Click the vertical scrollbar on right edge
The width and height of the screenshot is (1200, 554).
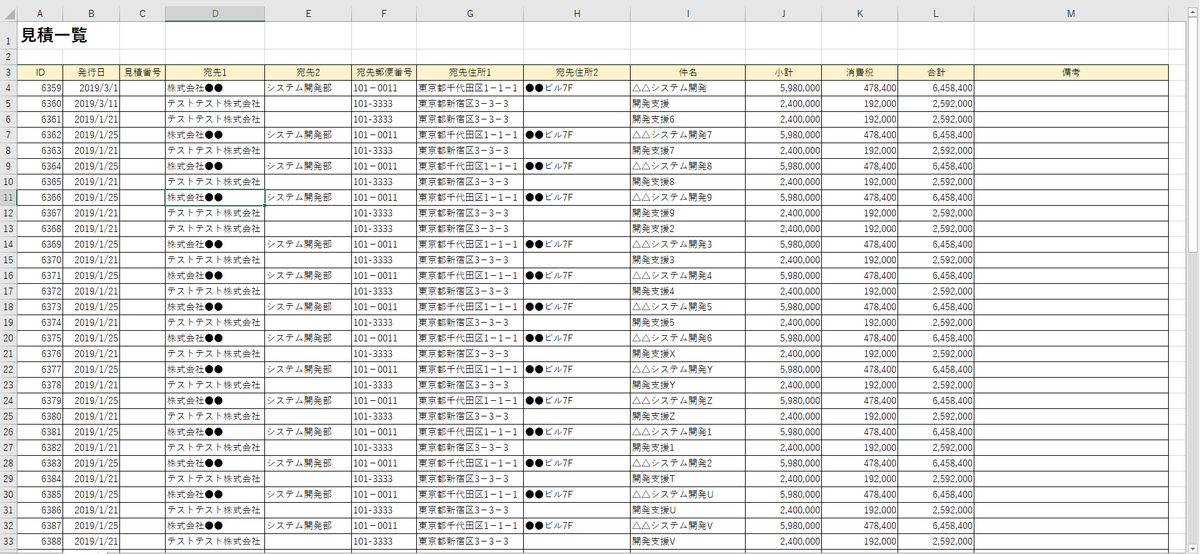point(1194,280)
